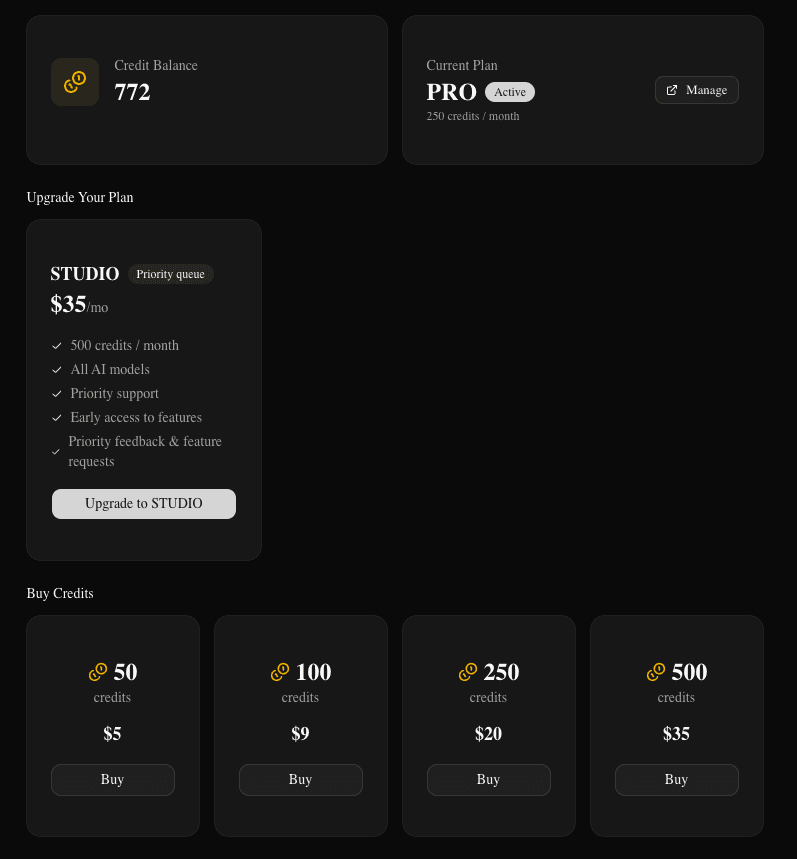Viewport: 797px width, 859px height.
Task: Click the coin icon on the 50 credits pack
Action: (x=97, y=672)
